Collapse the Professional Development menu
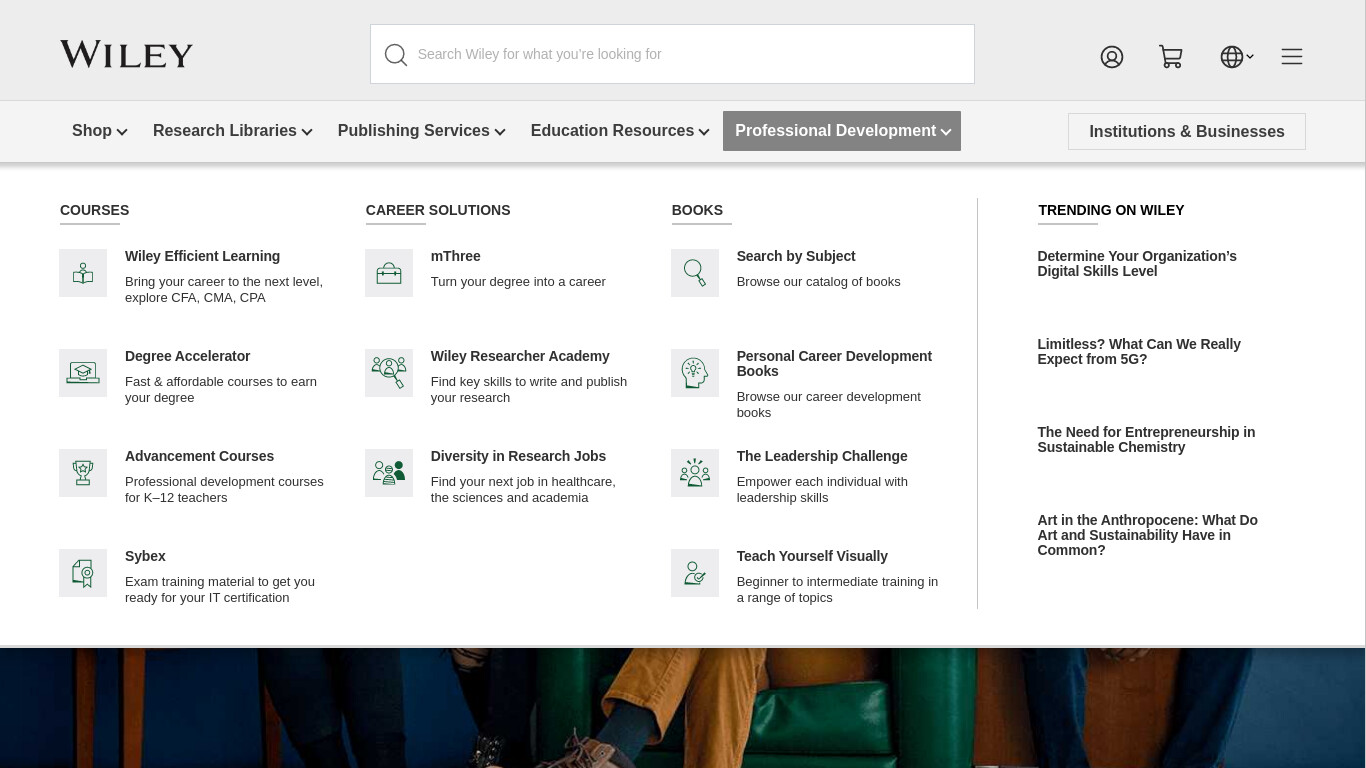 point(842,131)
